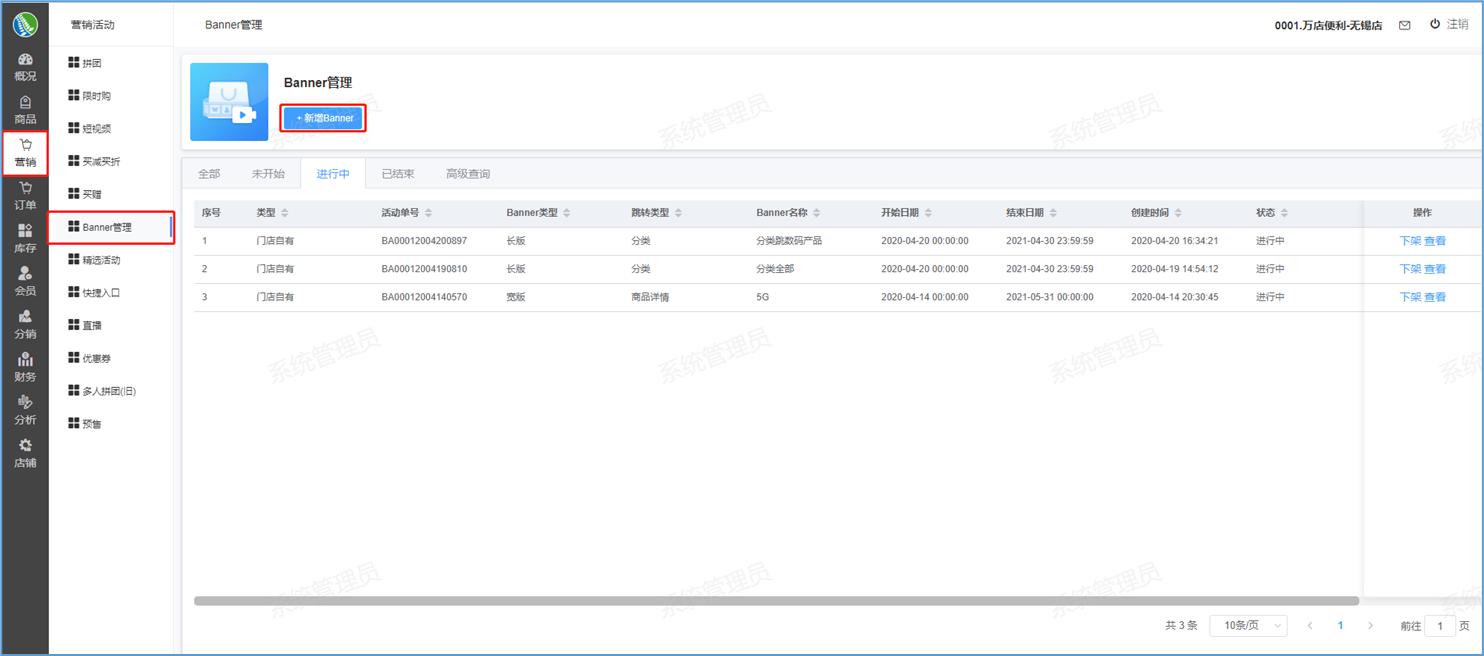Click 下架 for the 5G banner row
Image resolution: width=1484 pixels, height=656 pixels.
click(x=1410, y=297)
